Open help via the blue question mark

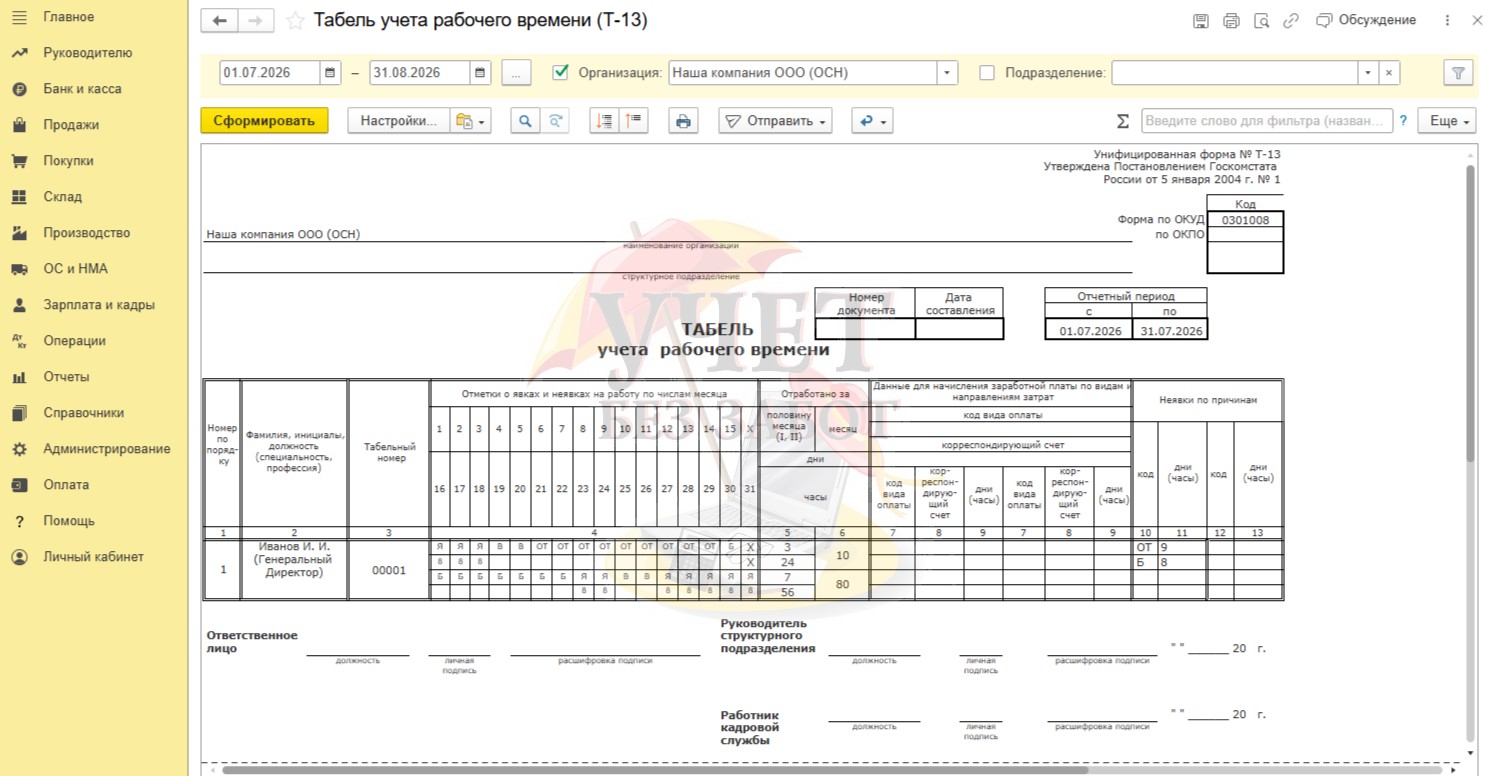coord(1403,121)
